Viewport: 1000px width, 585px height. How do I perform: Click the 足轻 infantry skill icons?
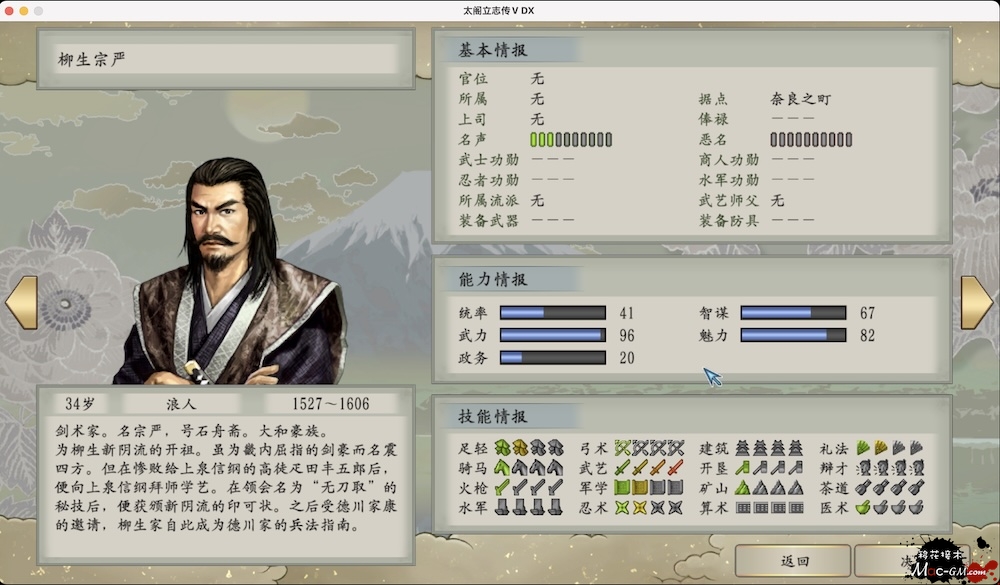[x=529, y=448]
